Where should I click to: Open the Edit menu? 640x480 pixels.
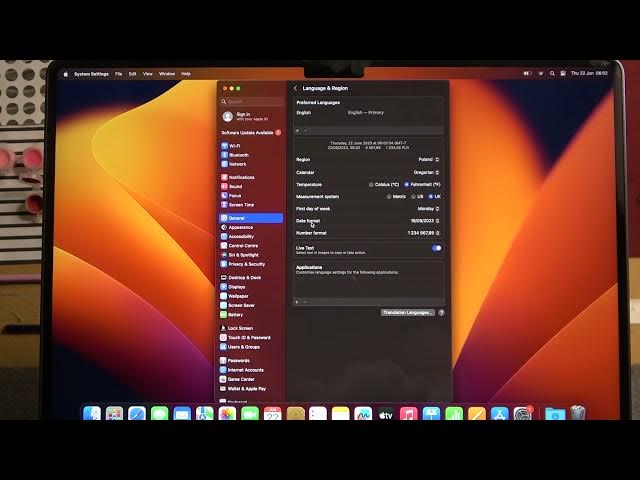[x=132, y=74]
